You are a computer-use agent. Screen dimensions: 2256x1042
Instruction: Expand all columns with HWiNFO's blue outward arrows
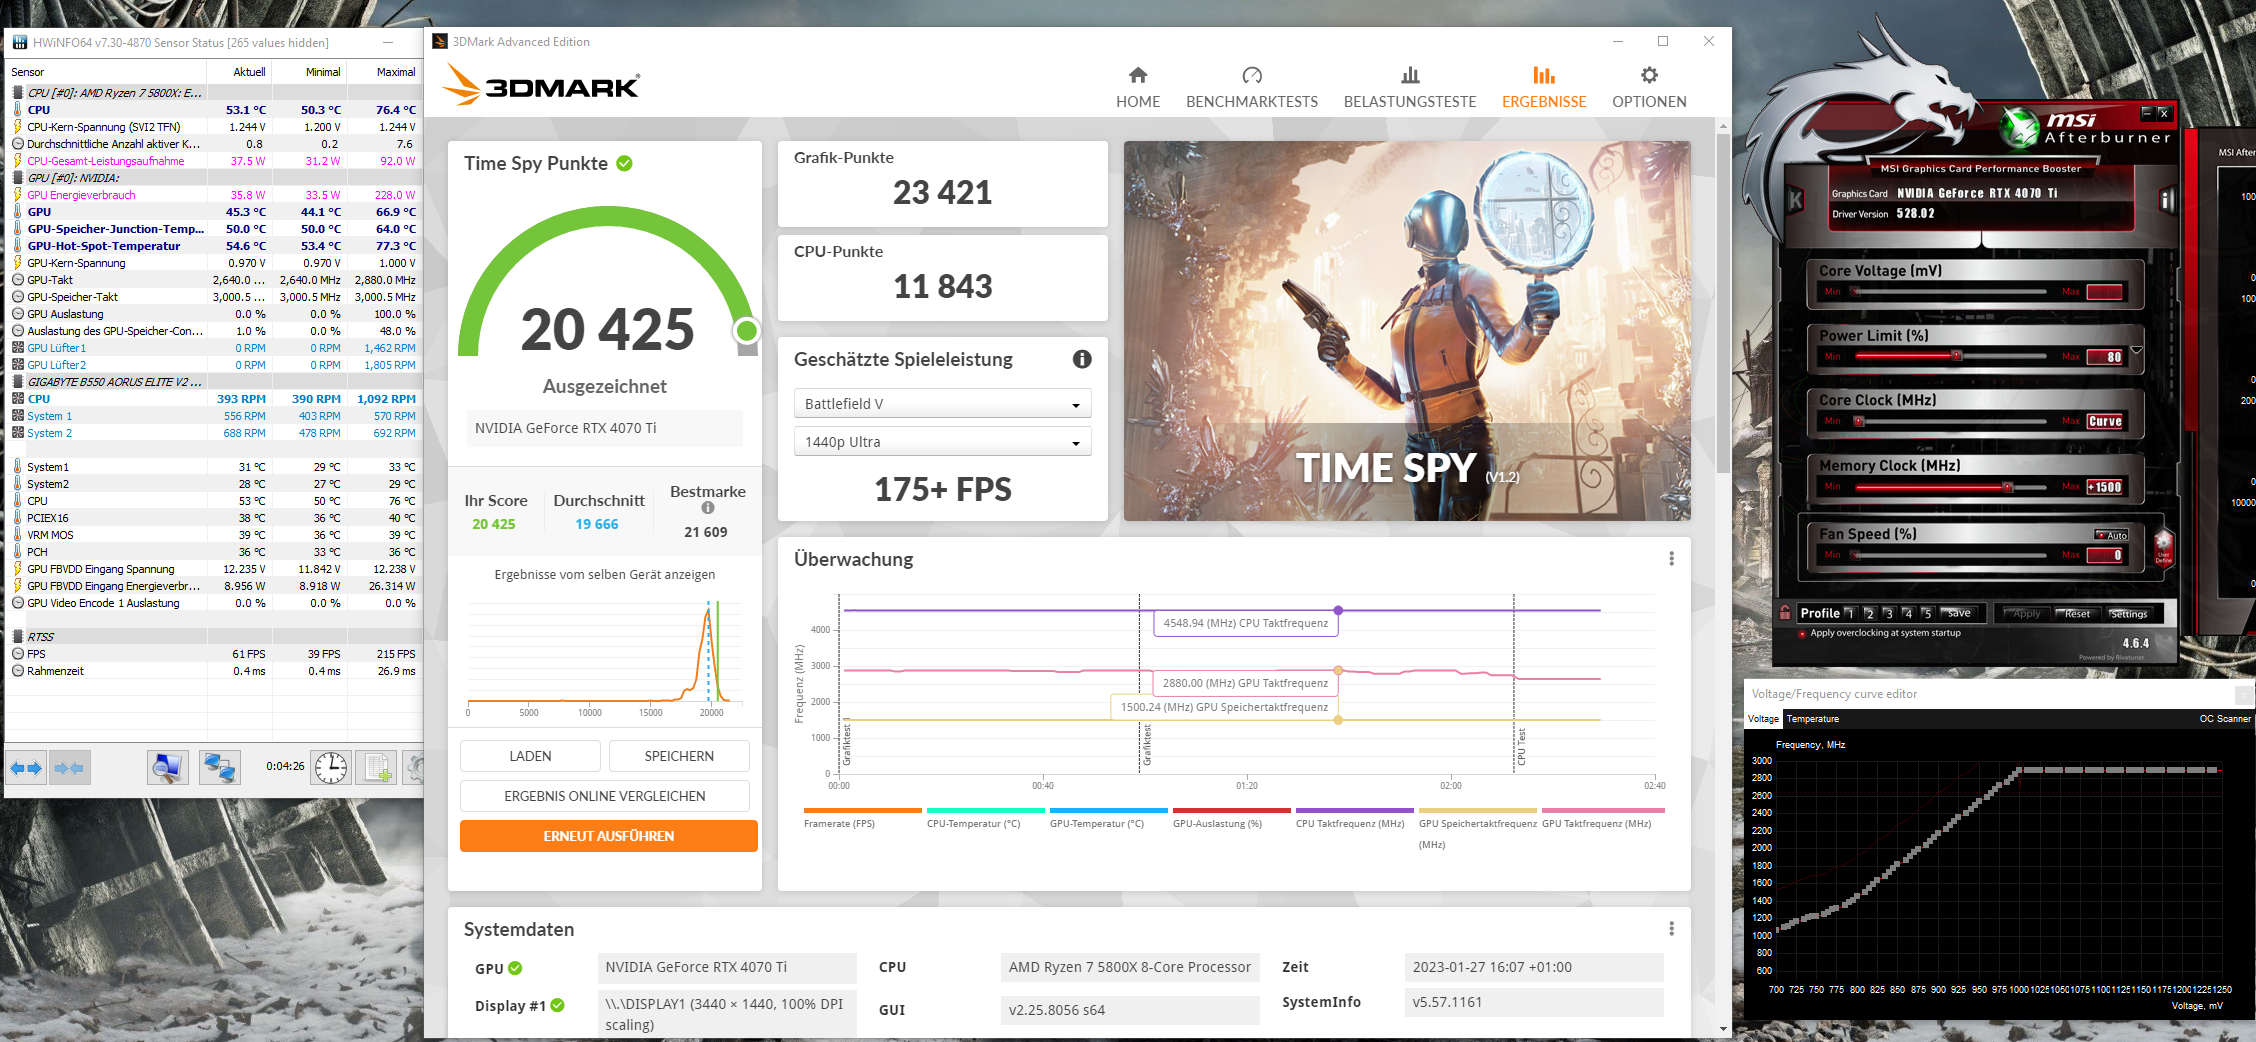click(x=26, y=768)
